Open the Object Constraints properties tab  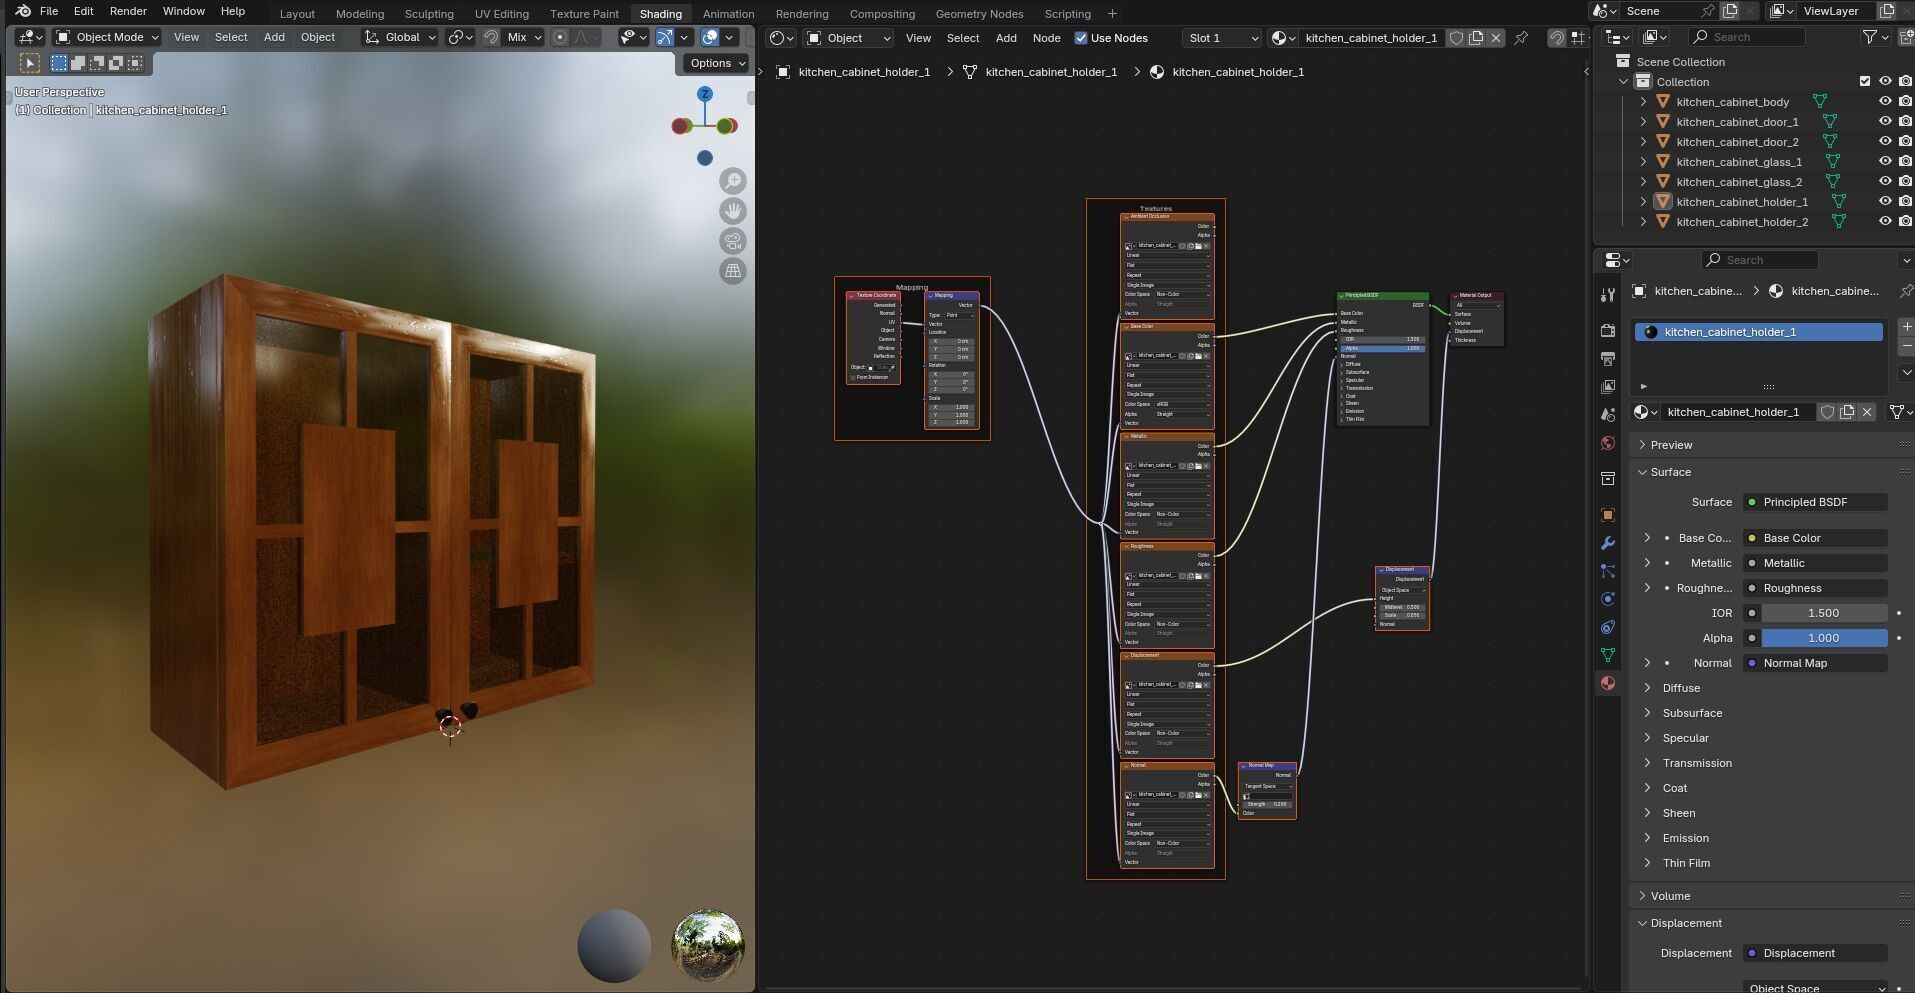[x=1607, y=627]
